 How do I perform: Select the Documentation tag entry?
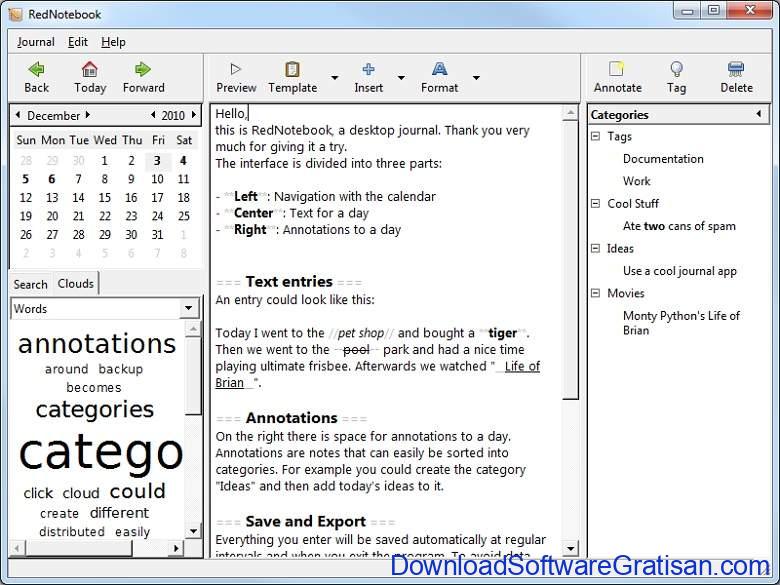pyautogui.click(x=663, y=159)
